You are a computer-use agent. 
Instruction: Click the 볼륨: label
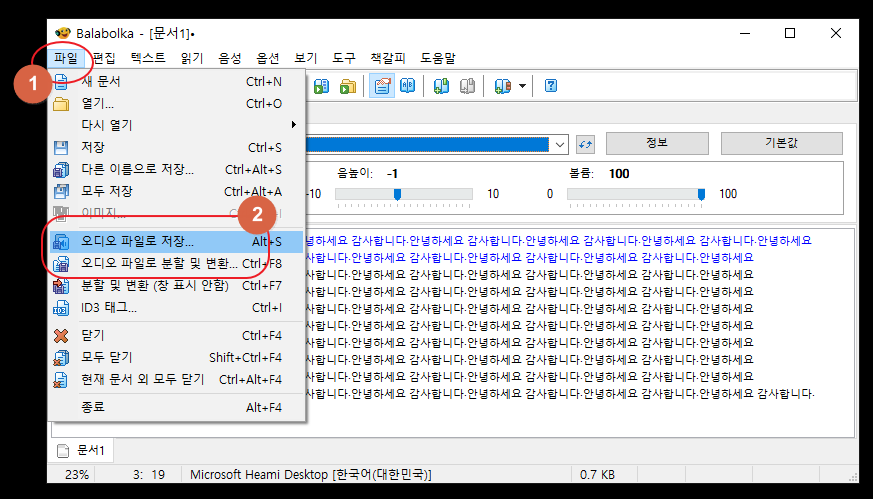pyautogui.click(x=581, y=174)
